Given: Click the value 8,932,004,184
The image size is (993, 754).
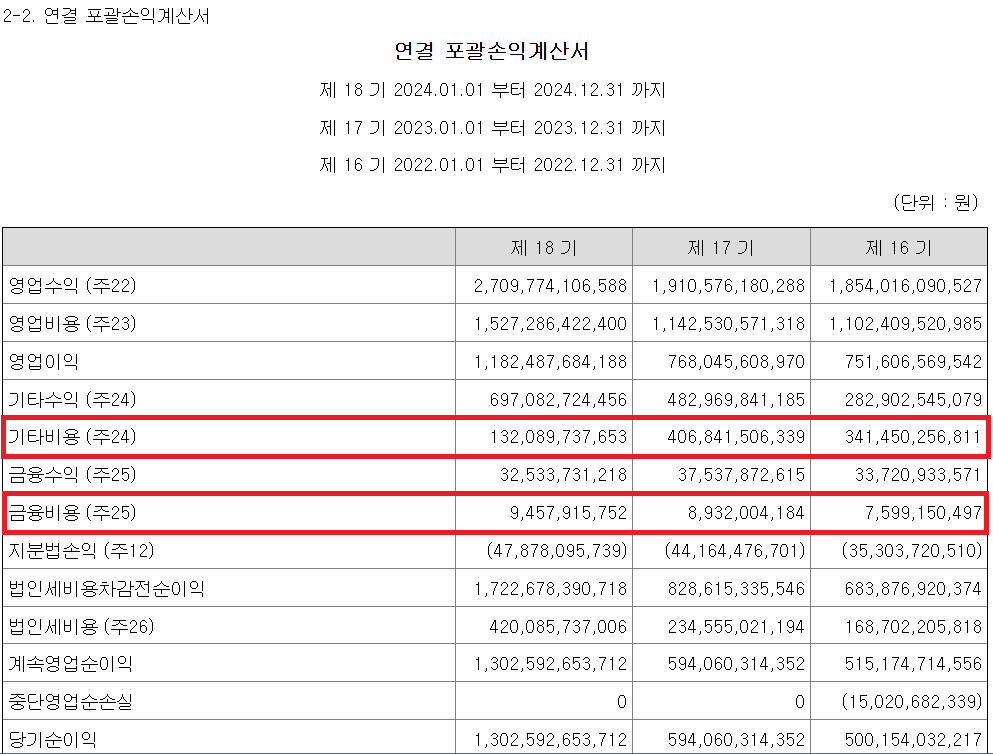Looking at the screenshot, I should coord(746,513).
